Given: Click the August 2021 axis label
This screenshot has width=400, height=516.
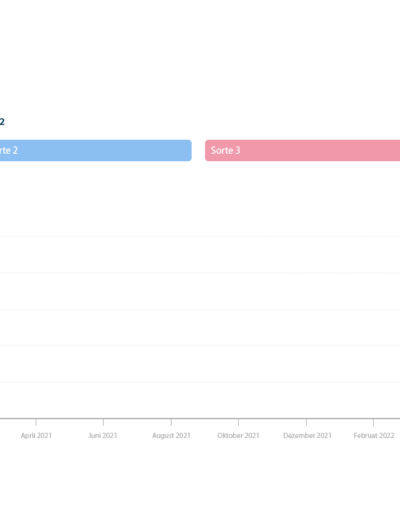Looking at the screenshot, I should click(x=171, y=435).
